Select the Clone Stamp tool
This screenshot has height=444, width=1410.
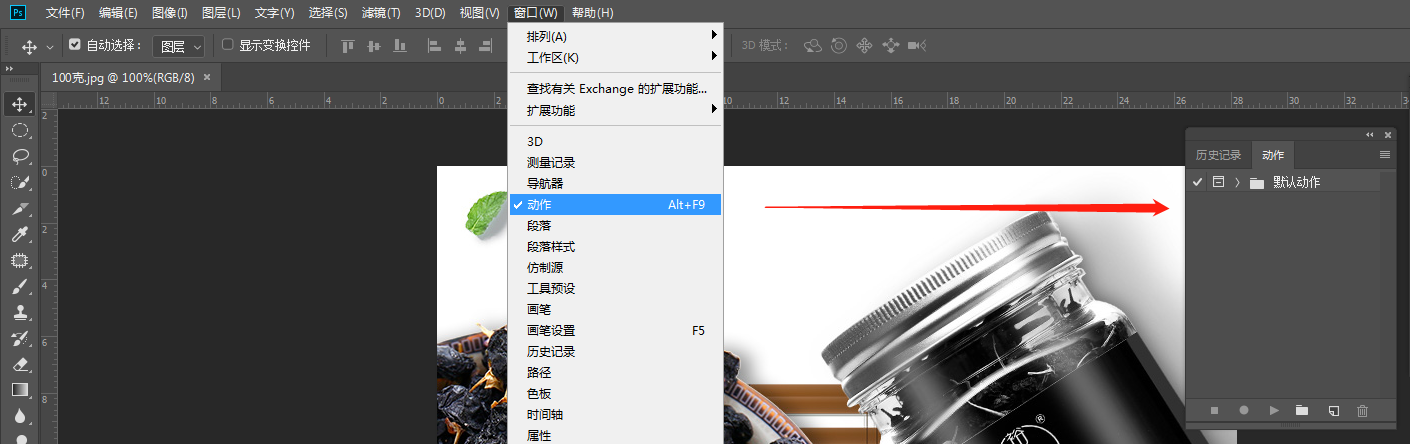19,312
